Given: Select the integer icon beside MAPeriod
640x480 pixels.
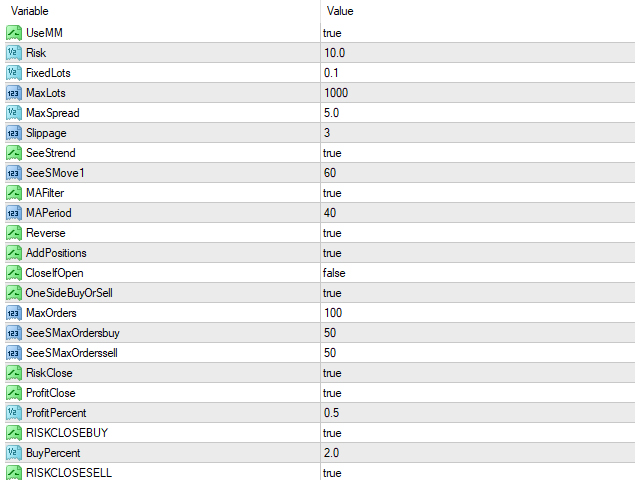Looking at the screenshot, I should 13,213.
